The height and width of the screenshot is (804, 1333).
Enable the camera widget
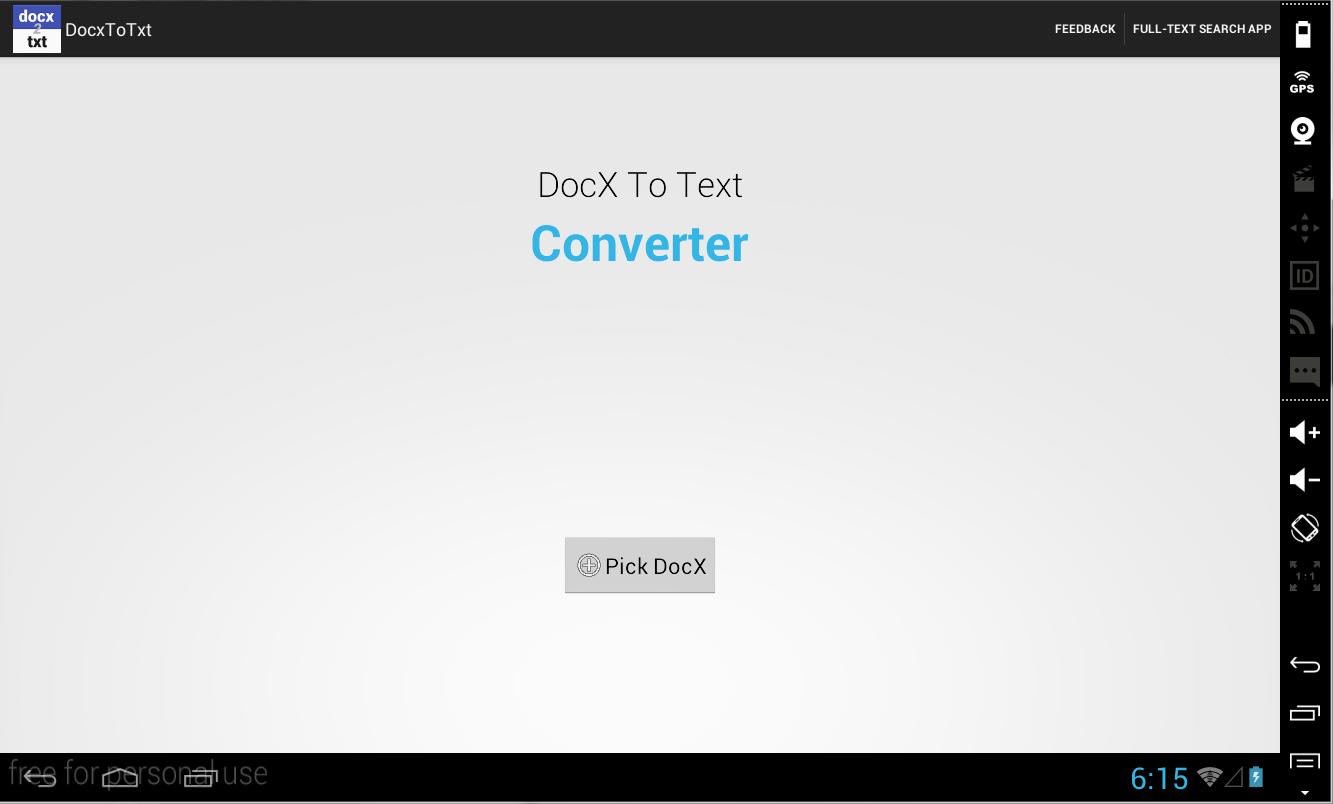(x=1304, y=130)
